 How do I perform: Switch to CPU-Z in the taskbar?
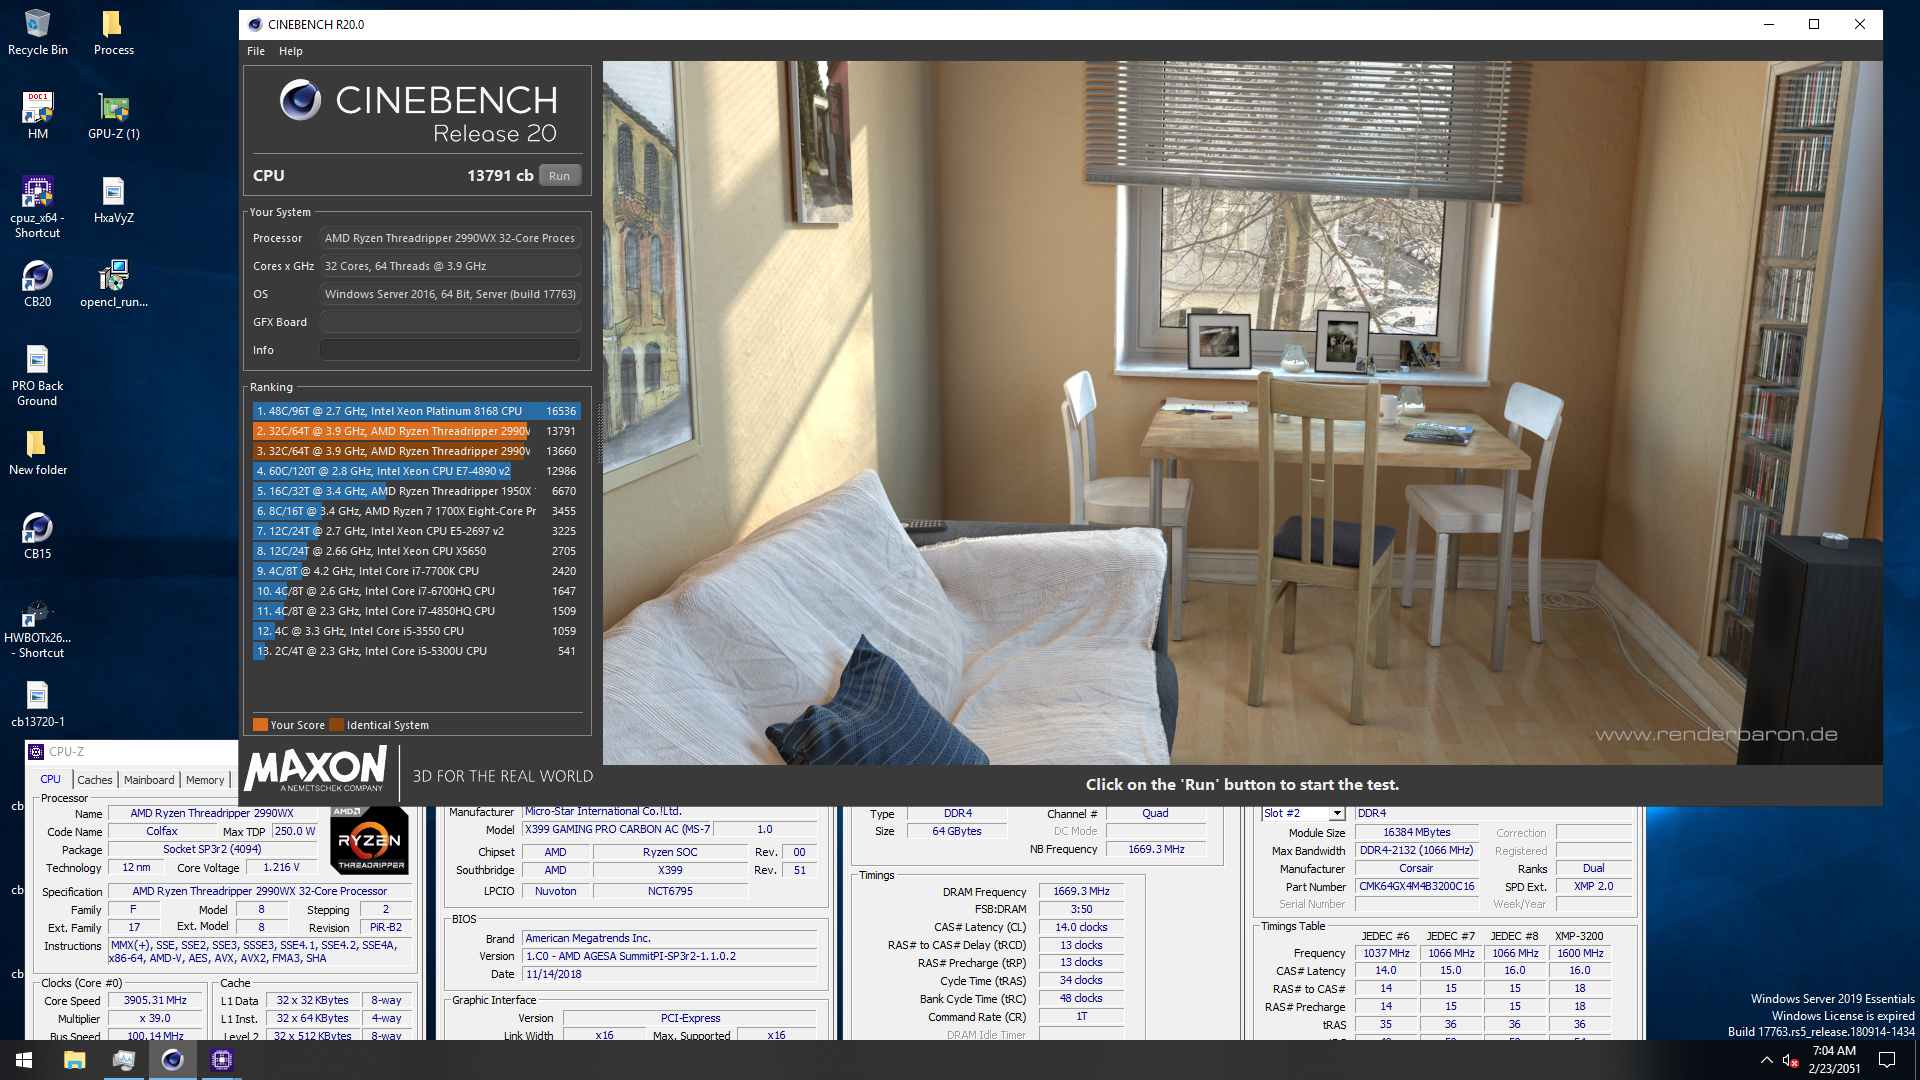221,1060
